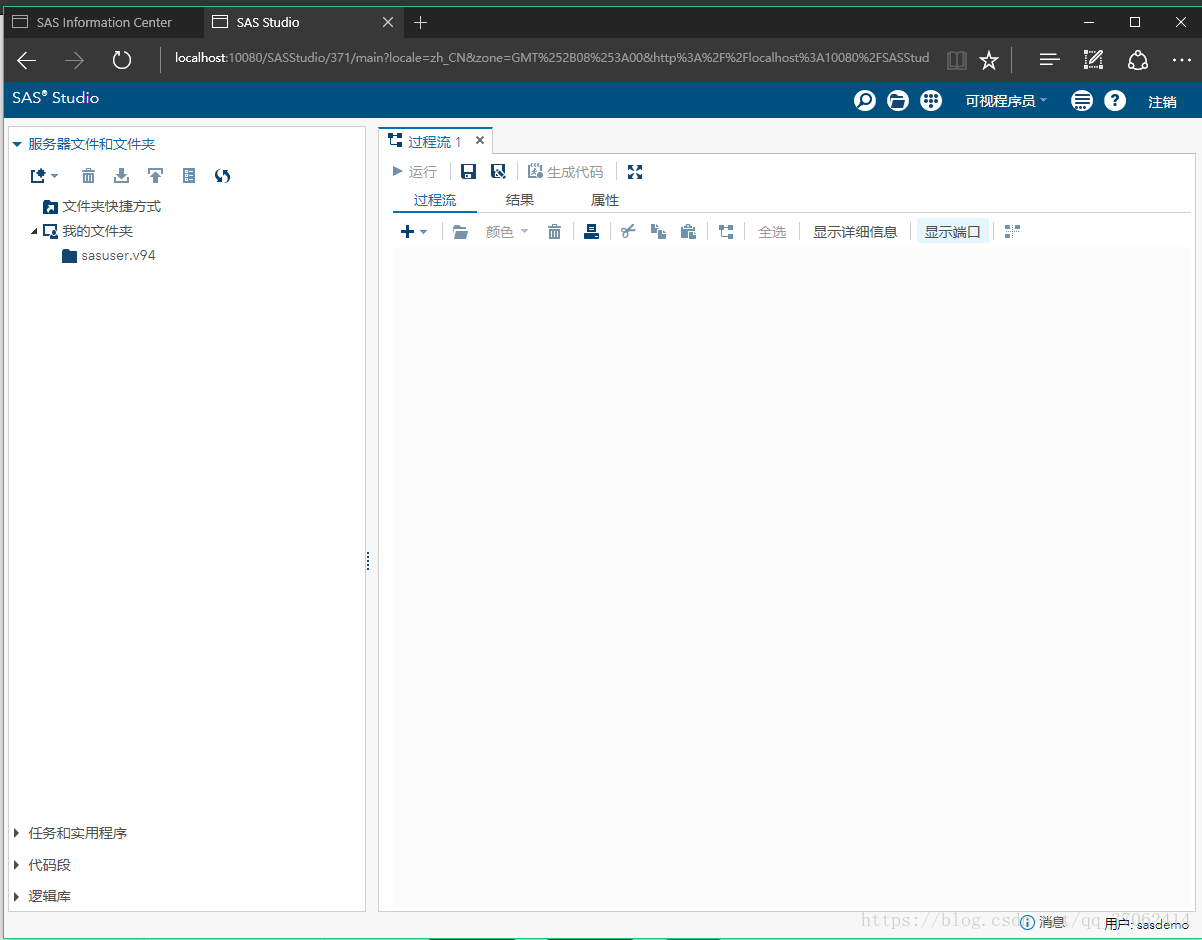Select the sasuser.v94 folder

pyautogui.click(x=118, y=256)
